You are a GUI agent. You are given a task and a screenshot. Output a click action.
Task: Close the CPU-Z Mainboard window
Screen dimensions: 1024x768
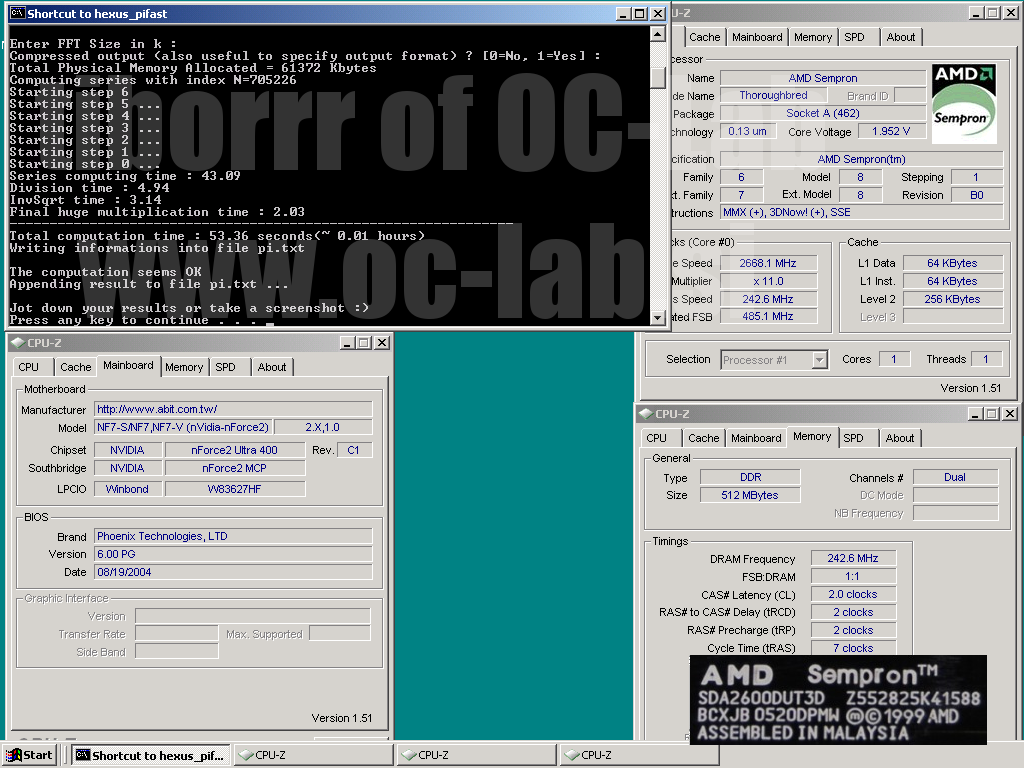pos(382,342)
